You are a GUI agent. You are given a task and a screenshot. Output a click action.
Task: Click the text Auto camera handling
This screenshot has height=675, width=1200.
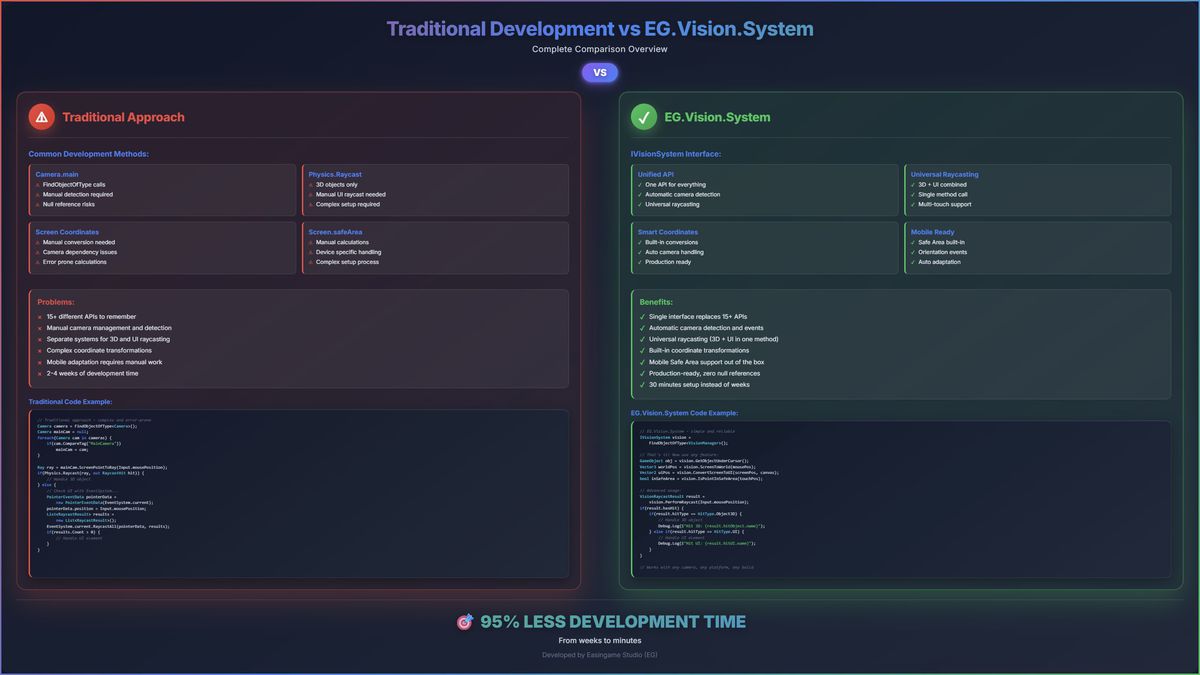coord(675,252)
